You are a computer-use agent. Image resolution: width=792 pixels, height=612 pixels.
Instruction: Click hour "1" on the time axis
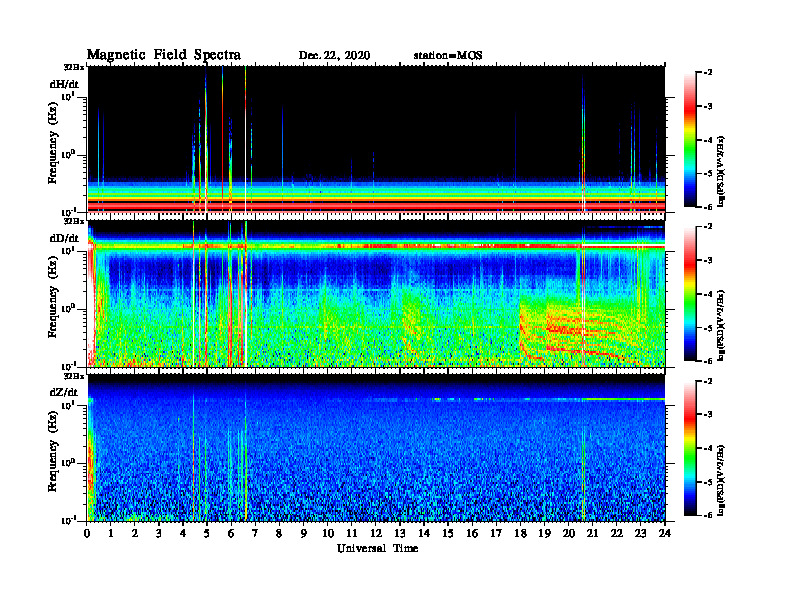coord(111,534)
